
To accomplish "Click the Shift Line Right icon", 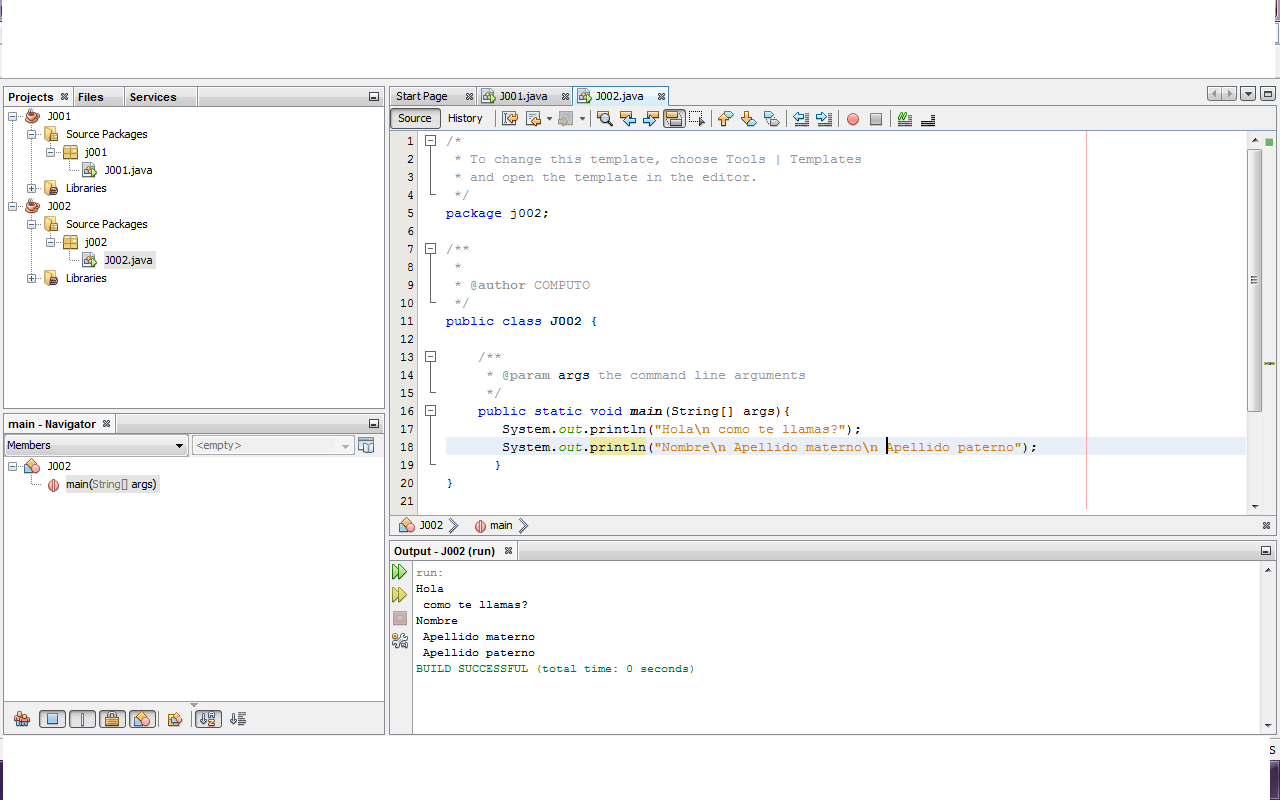I will click(x=823, y=118).
